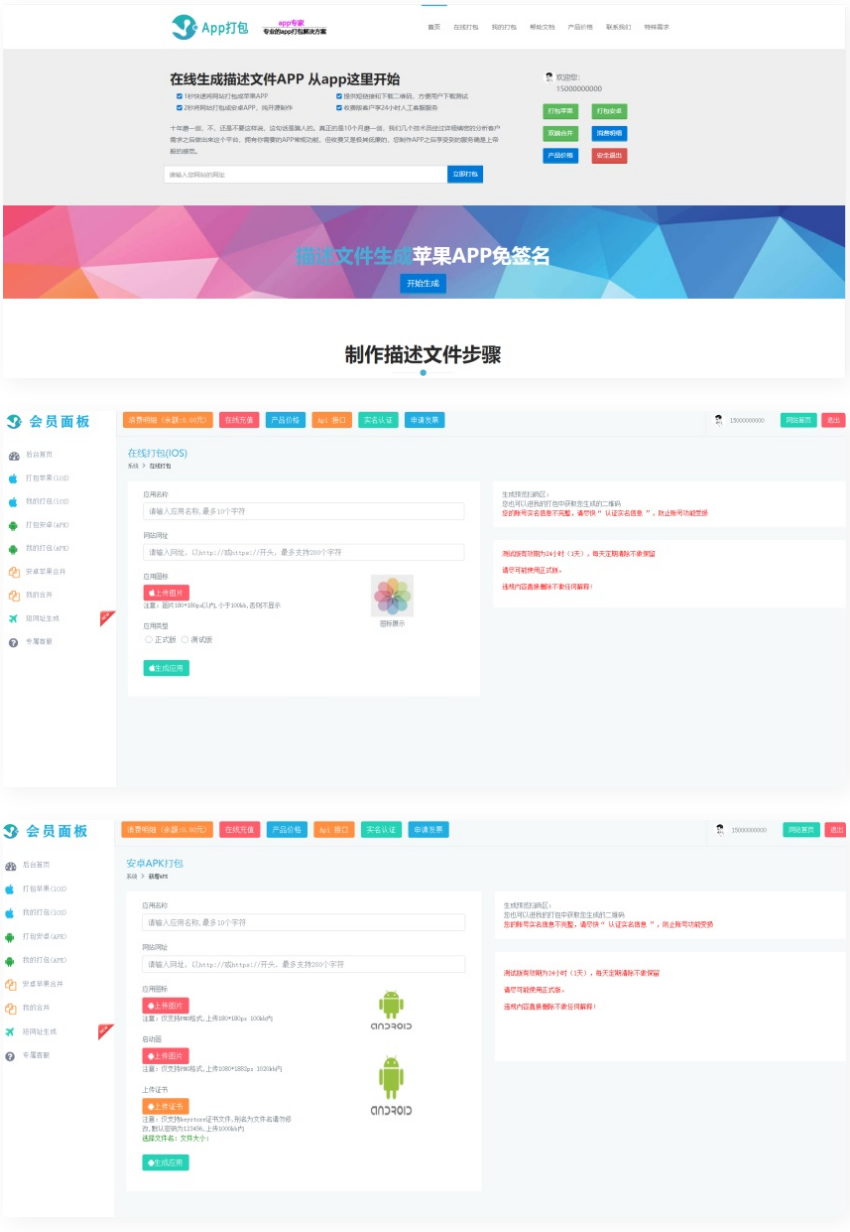Click the user avatar icon in member panel bar
Screen dimensions: 850x1232
tap(718, 420)
